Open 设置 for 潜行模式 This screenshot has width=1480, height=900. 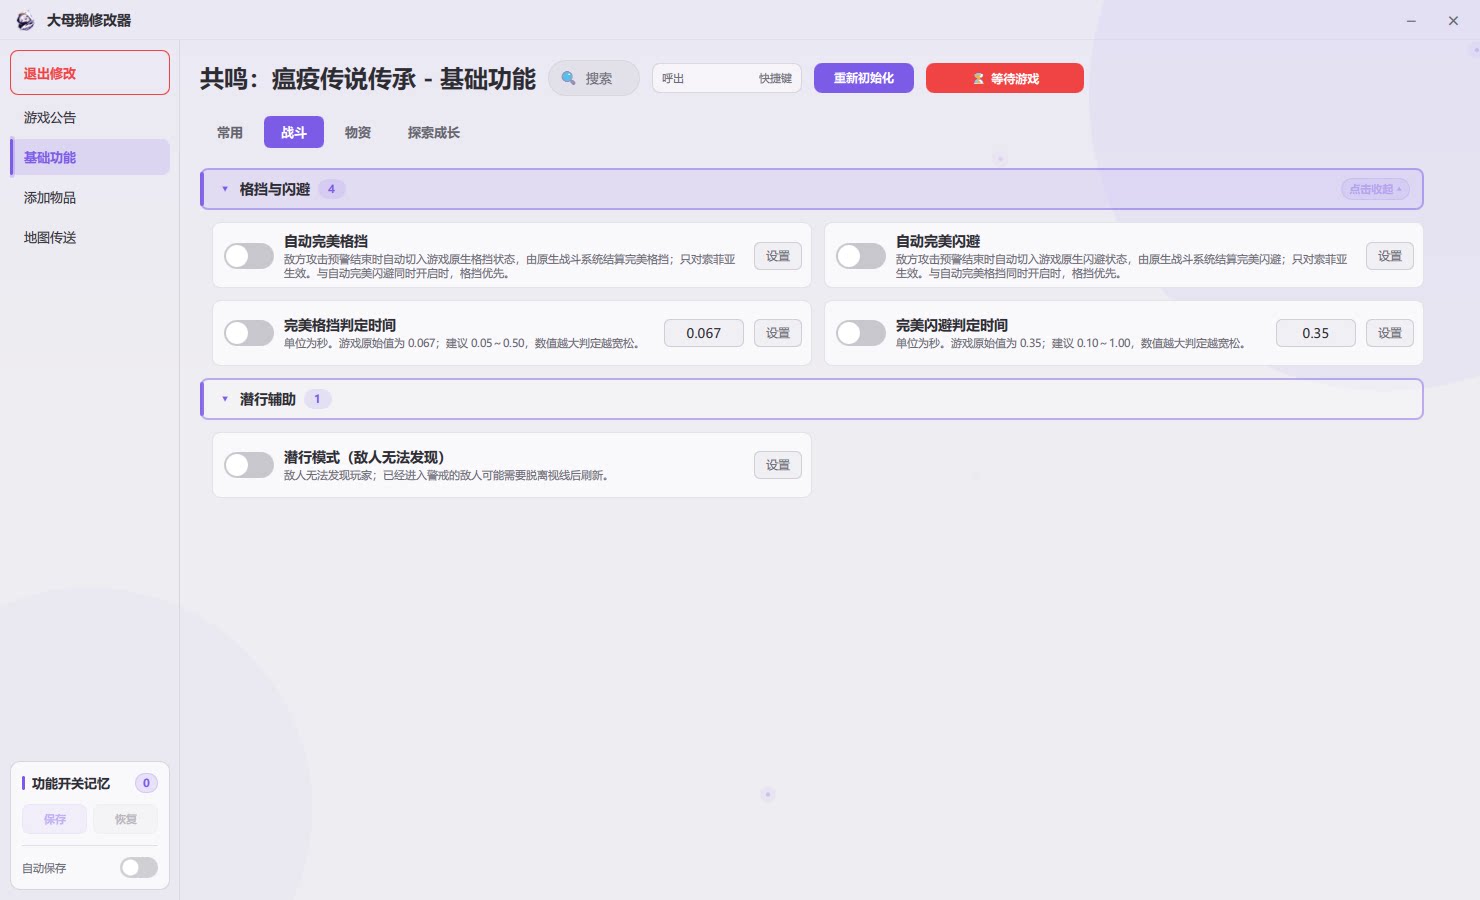click(778, 465)
